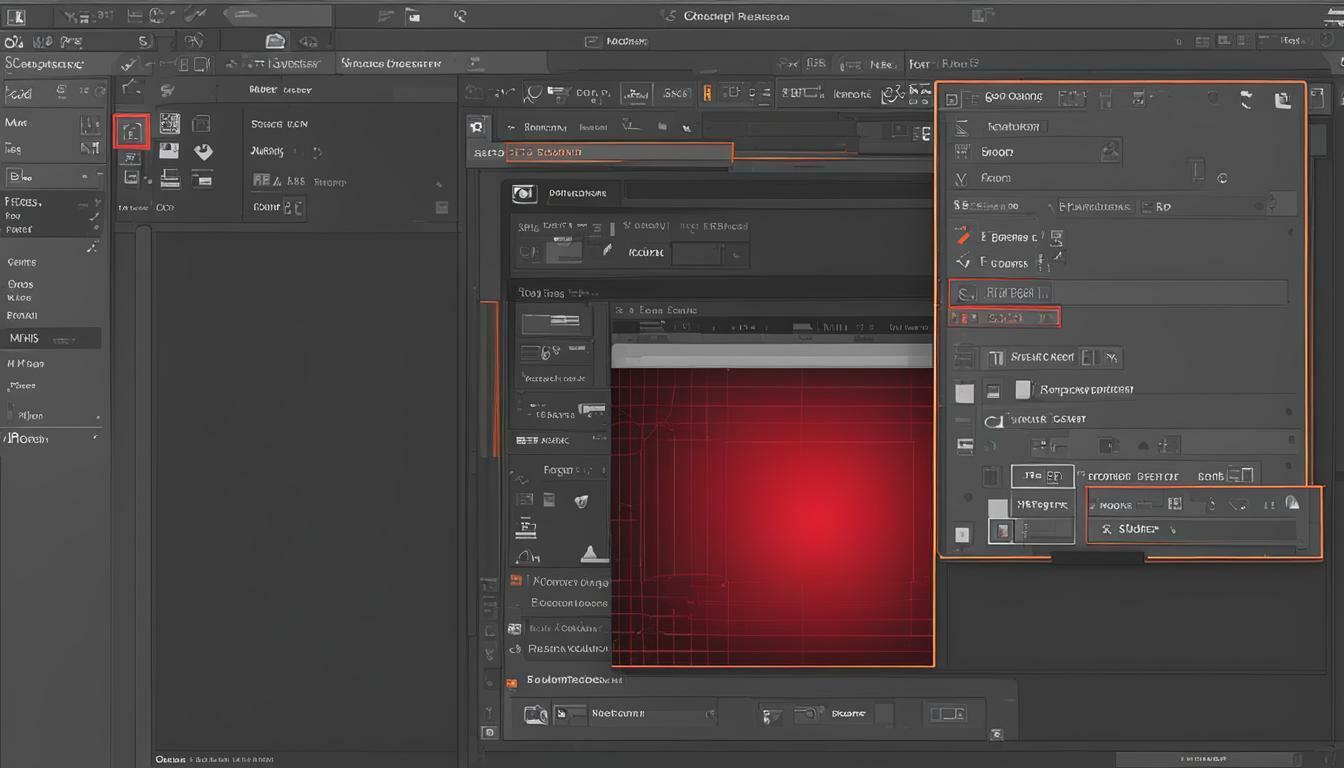Select the highlighted tool in the left toolbox

pos(133,131)
